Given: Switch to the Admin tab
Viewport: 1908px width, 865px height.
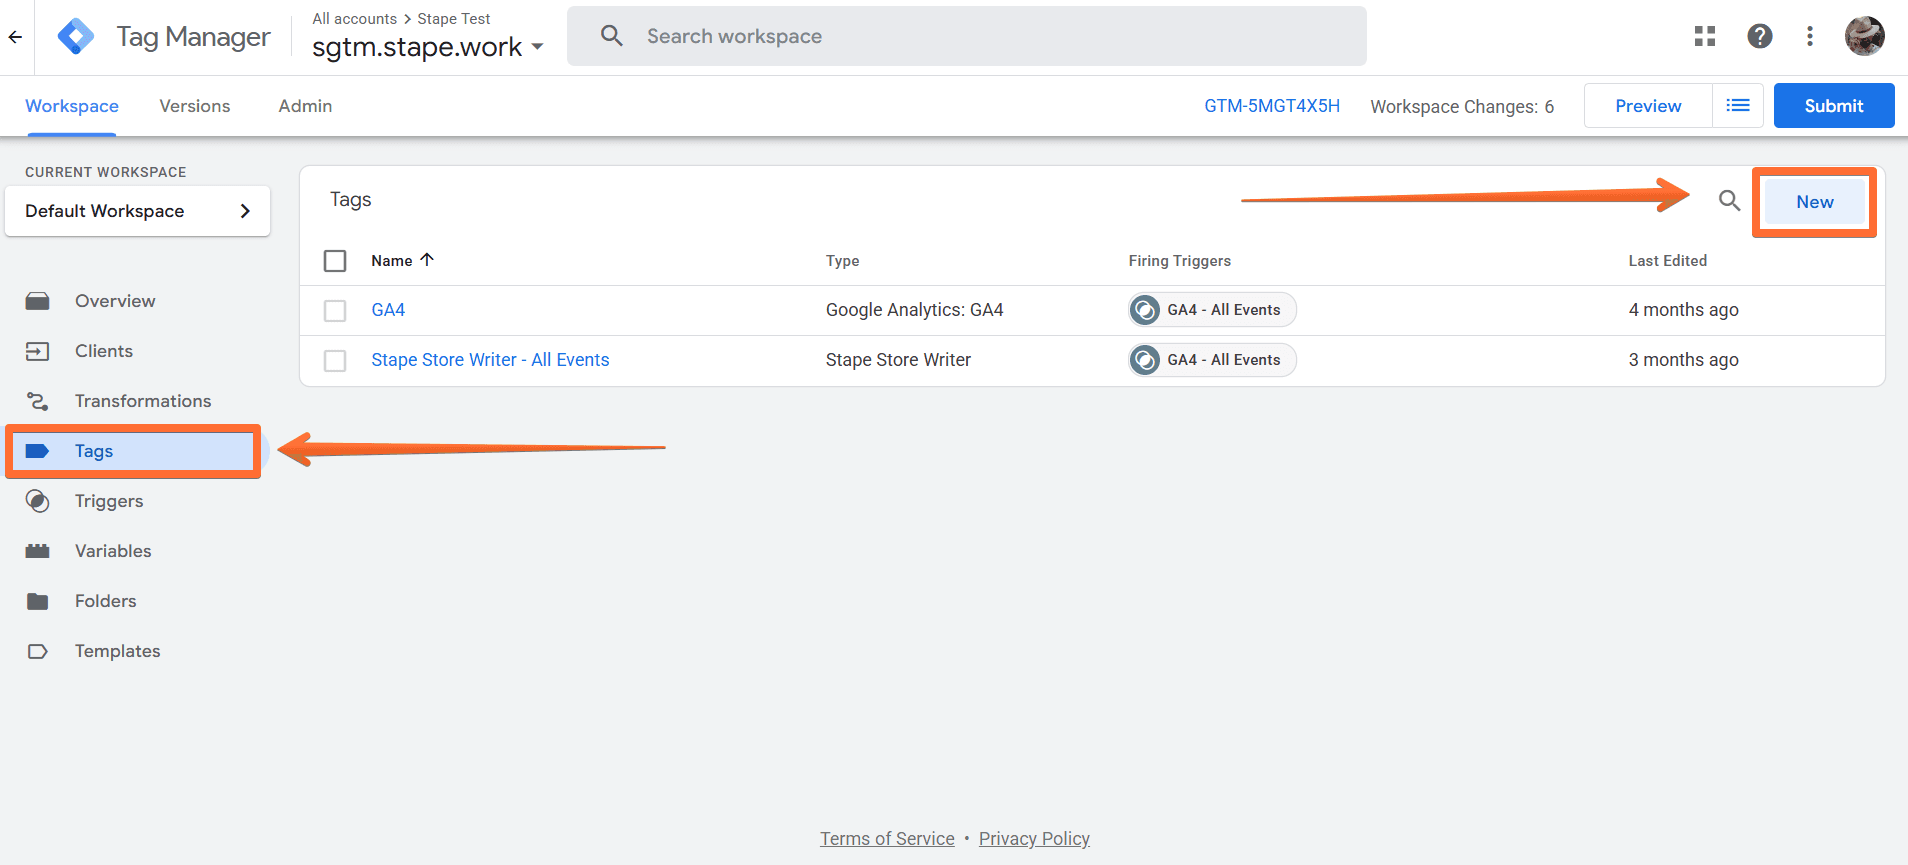Looking at the screenshot, I should point(305,106).
